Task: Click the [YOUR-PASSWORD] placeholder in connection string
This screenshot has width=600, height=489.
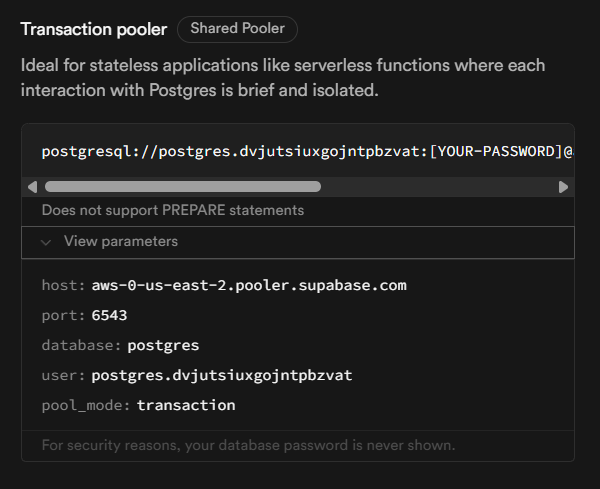Action: [x=488, y=152]
